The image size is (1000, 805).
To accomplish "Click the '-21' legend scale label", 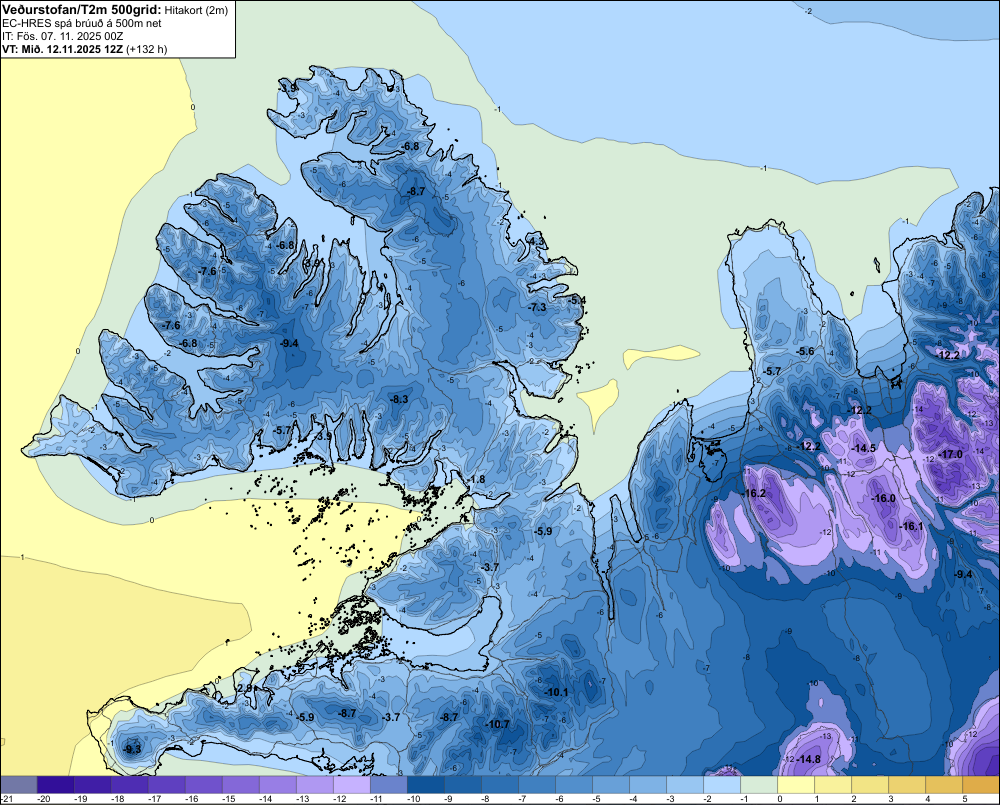I will [x=7, y=799].
